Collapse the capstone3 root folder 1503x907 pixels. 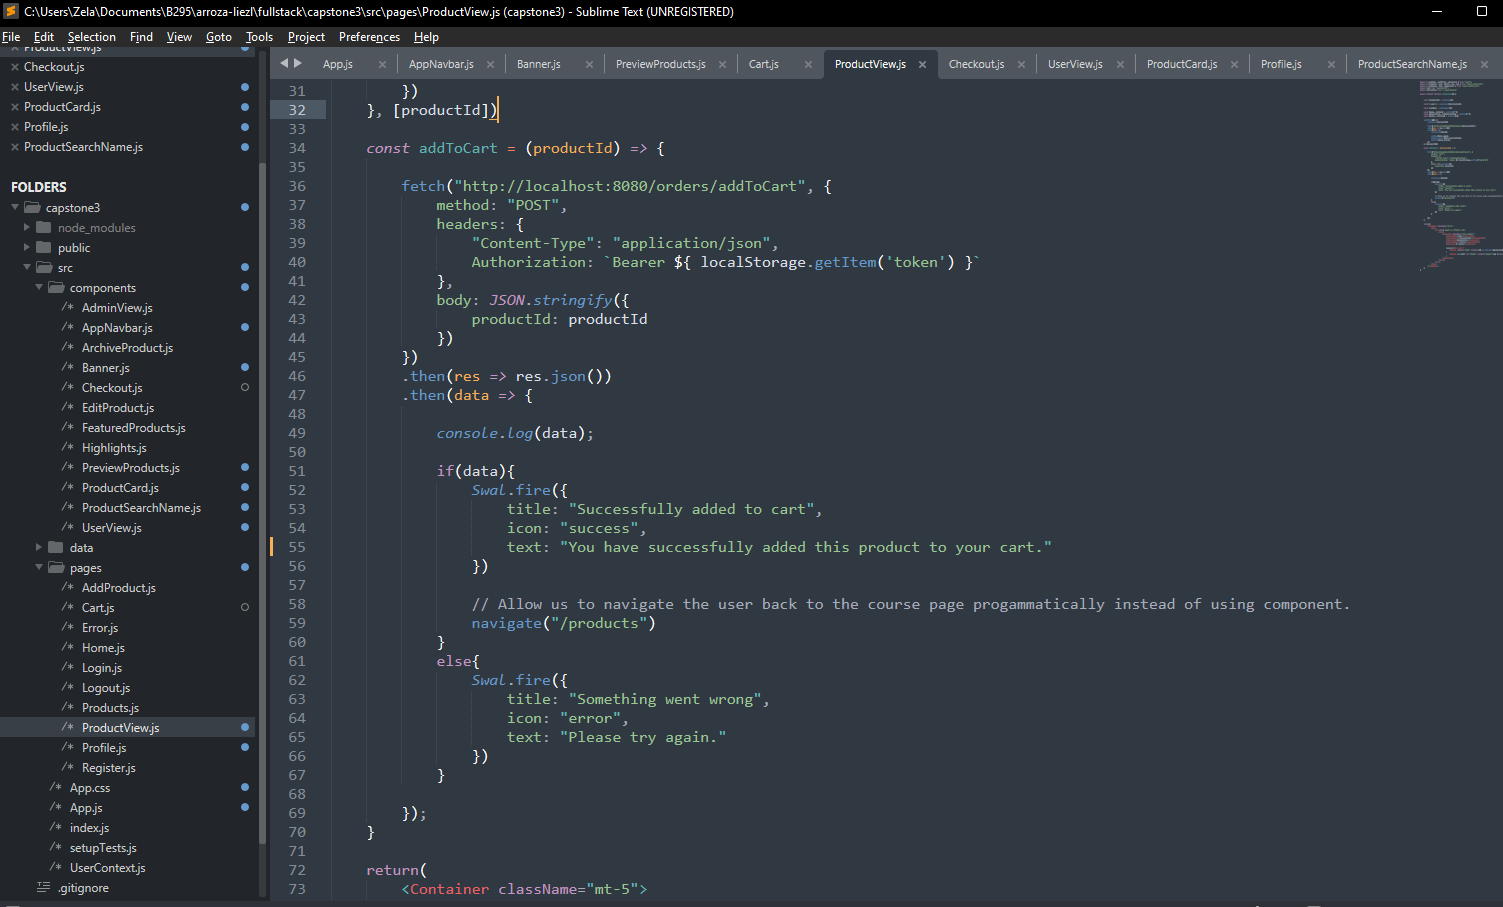[x=15, y=208]
